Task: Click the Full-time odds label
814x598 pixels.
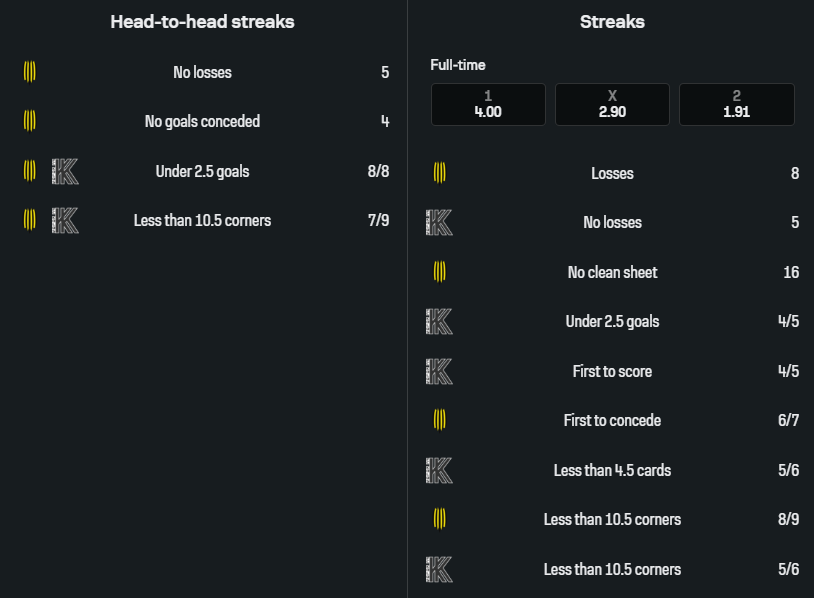Action: 458,65
